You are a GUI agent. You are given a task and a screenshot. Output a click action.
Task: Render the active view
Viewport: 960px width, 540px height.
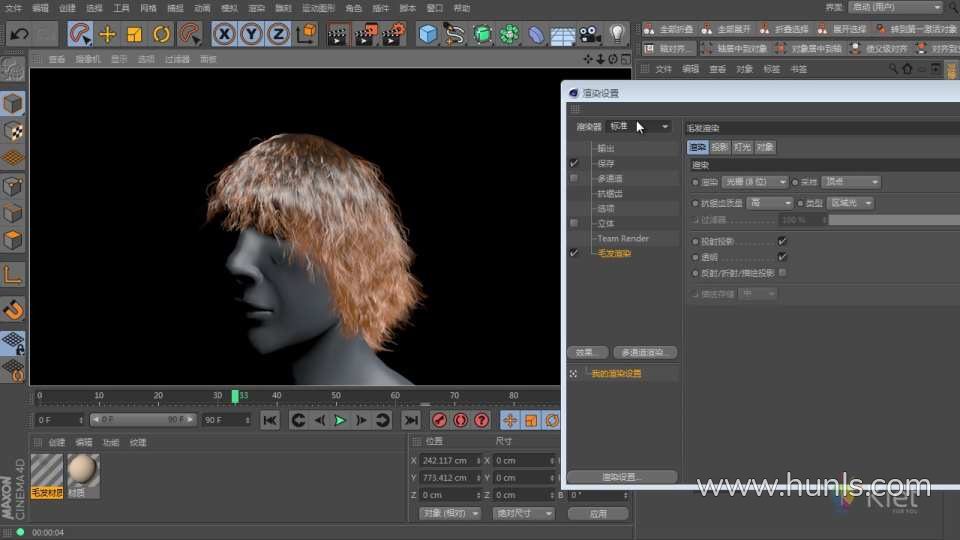point(337,34)
